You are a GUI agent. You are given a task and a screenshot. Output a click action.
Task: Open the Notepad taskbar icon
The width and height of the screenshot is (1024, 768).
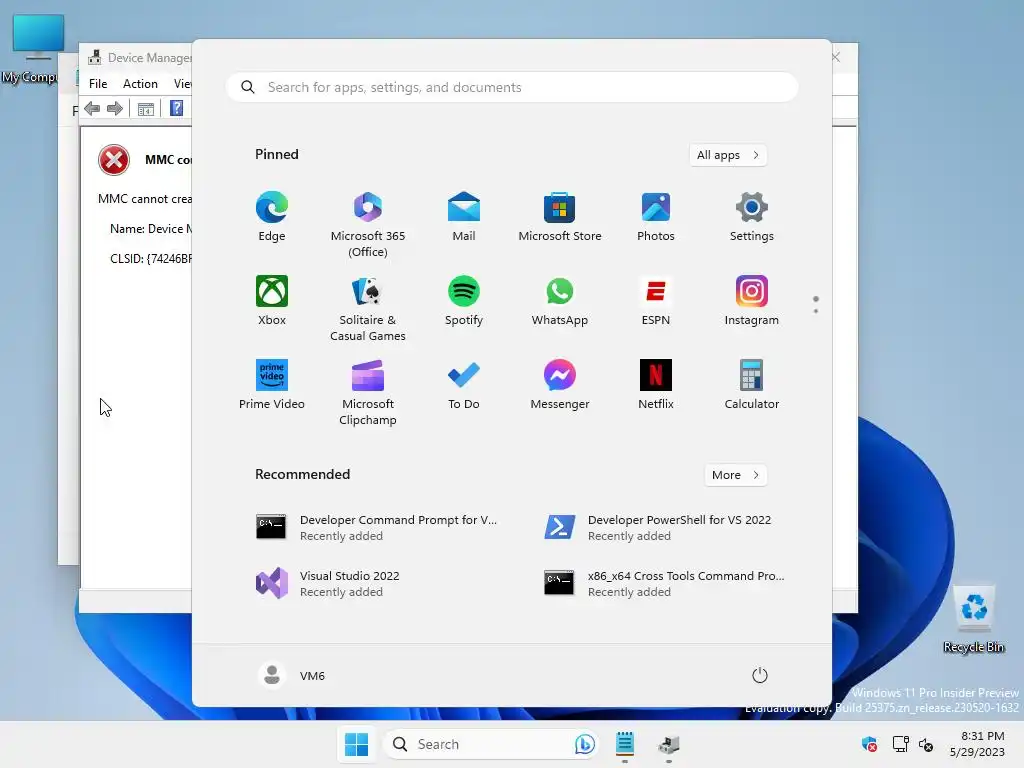point(625,744)
